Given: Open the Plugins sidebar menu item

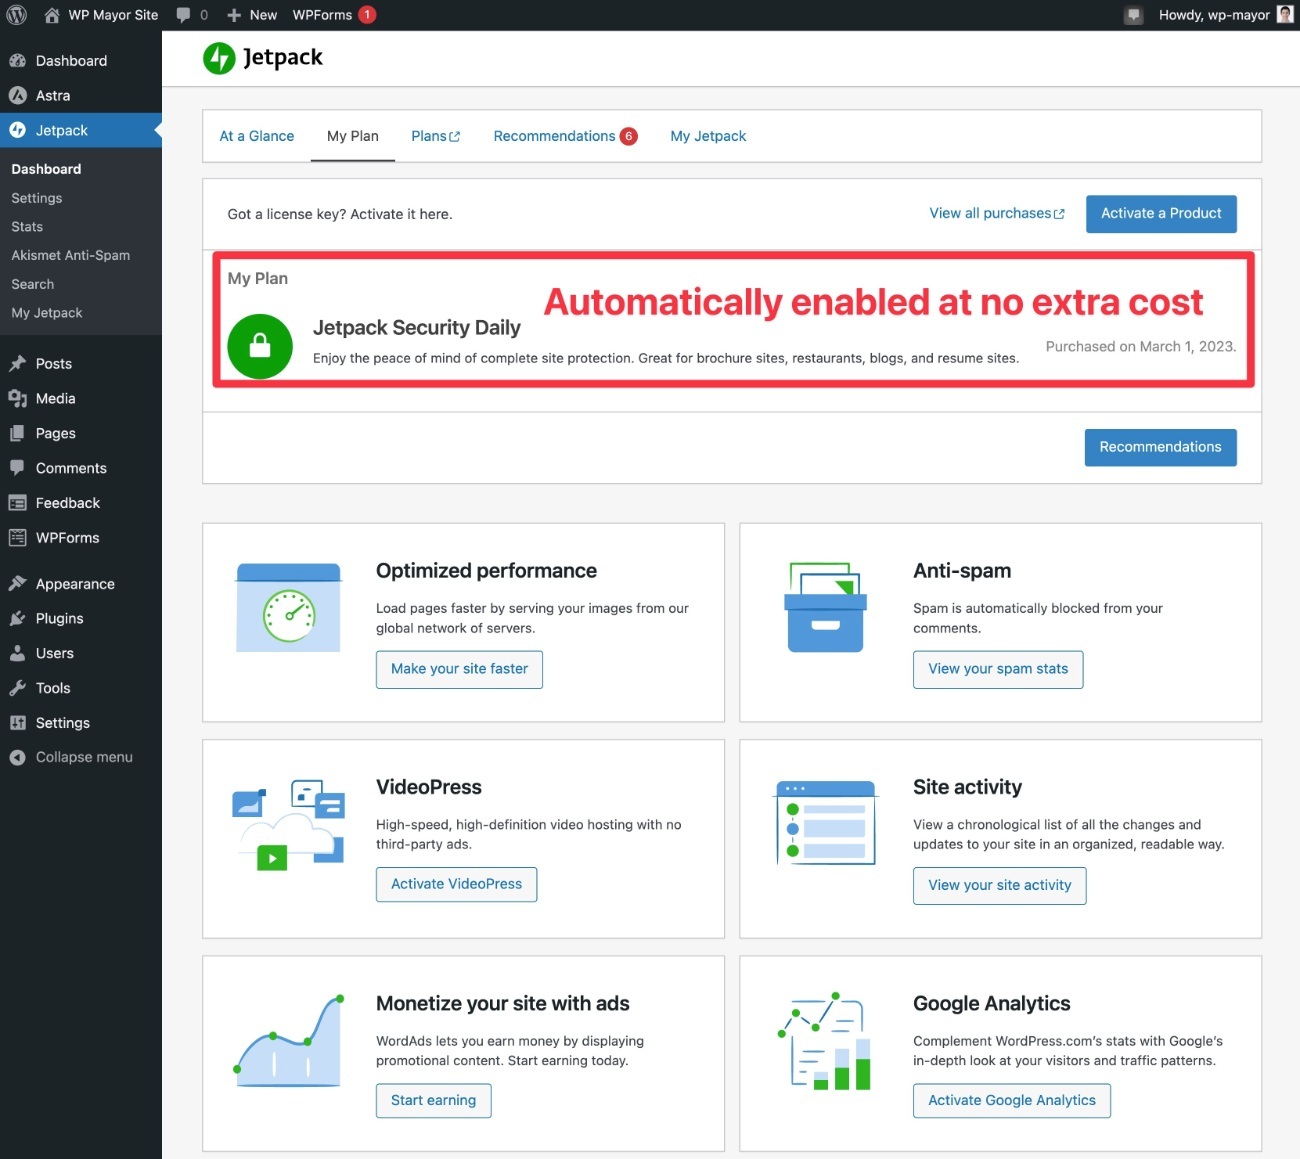Looking at the screenshot, I should (60, 618).
